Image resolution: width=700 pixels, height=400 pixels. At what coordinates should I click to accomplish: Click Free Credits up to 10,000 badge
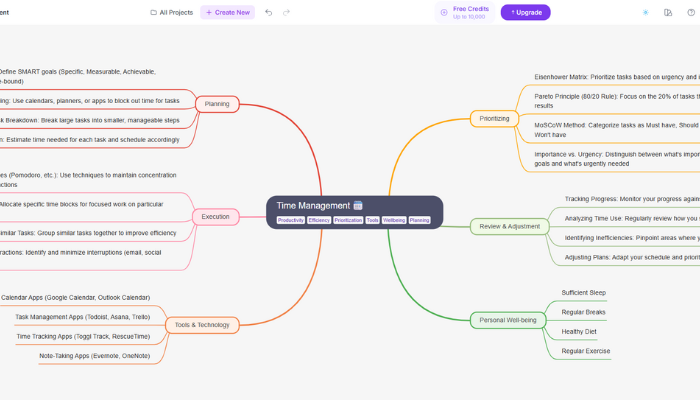(x=465, y=12)
